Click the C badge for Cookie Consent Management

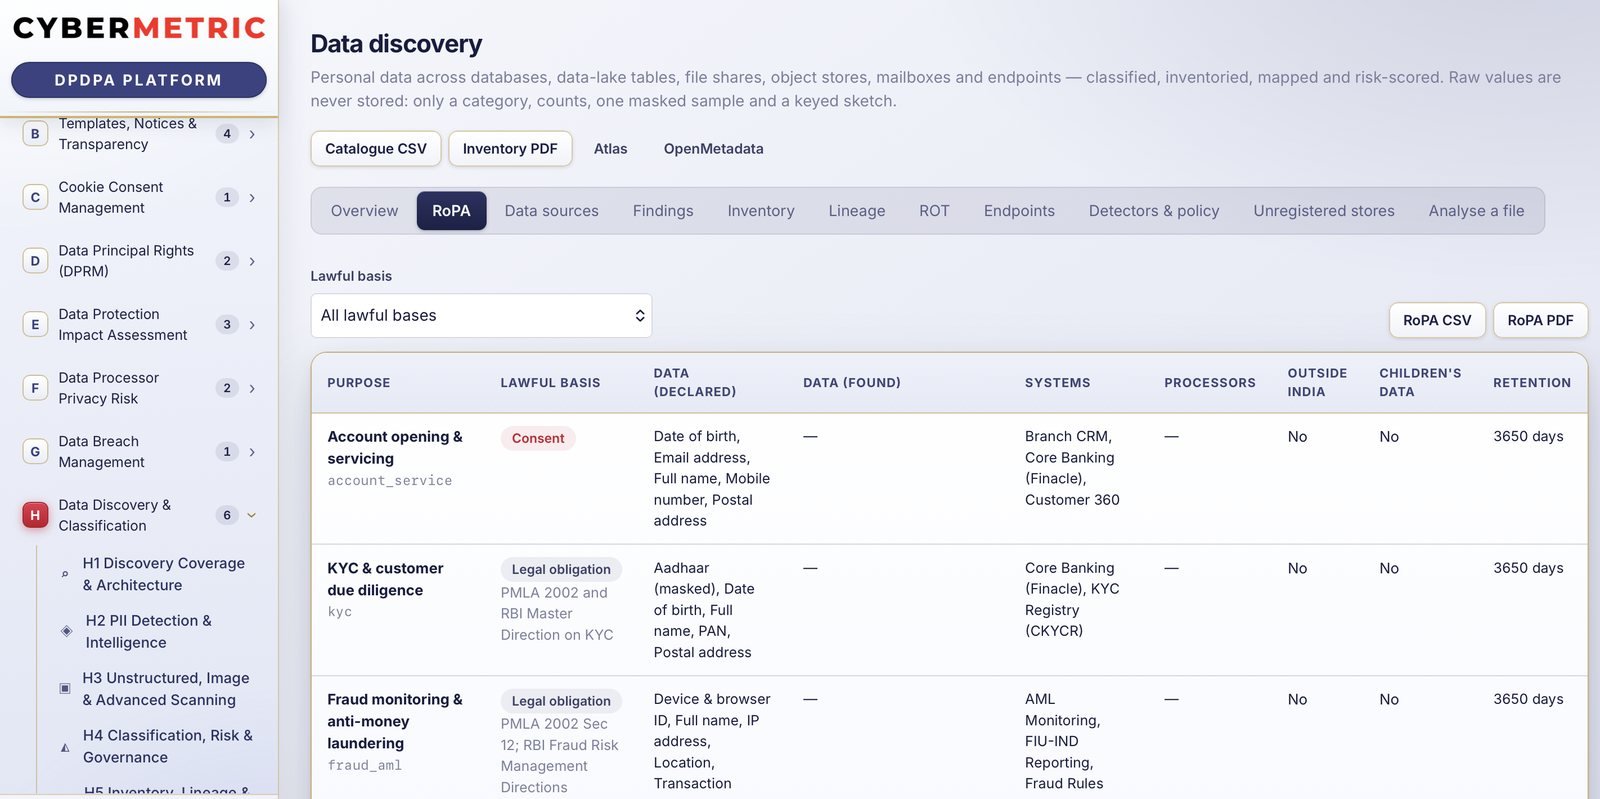[35, 197]
